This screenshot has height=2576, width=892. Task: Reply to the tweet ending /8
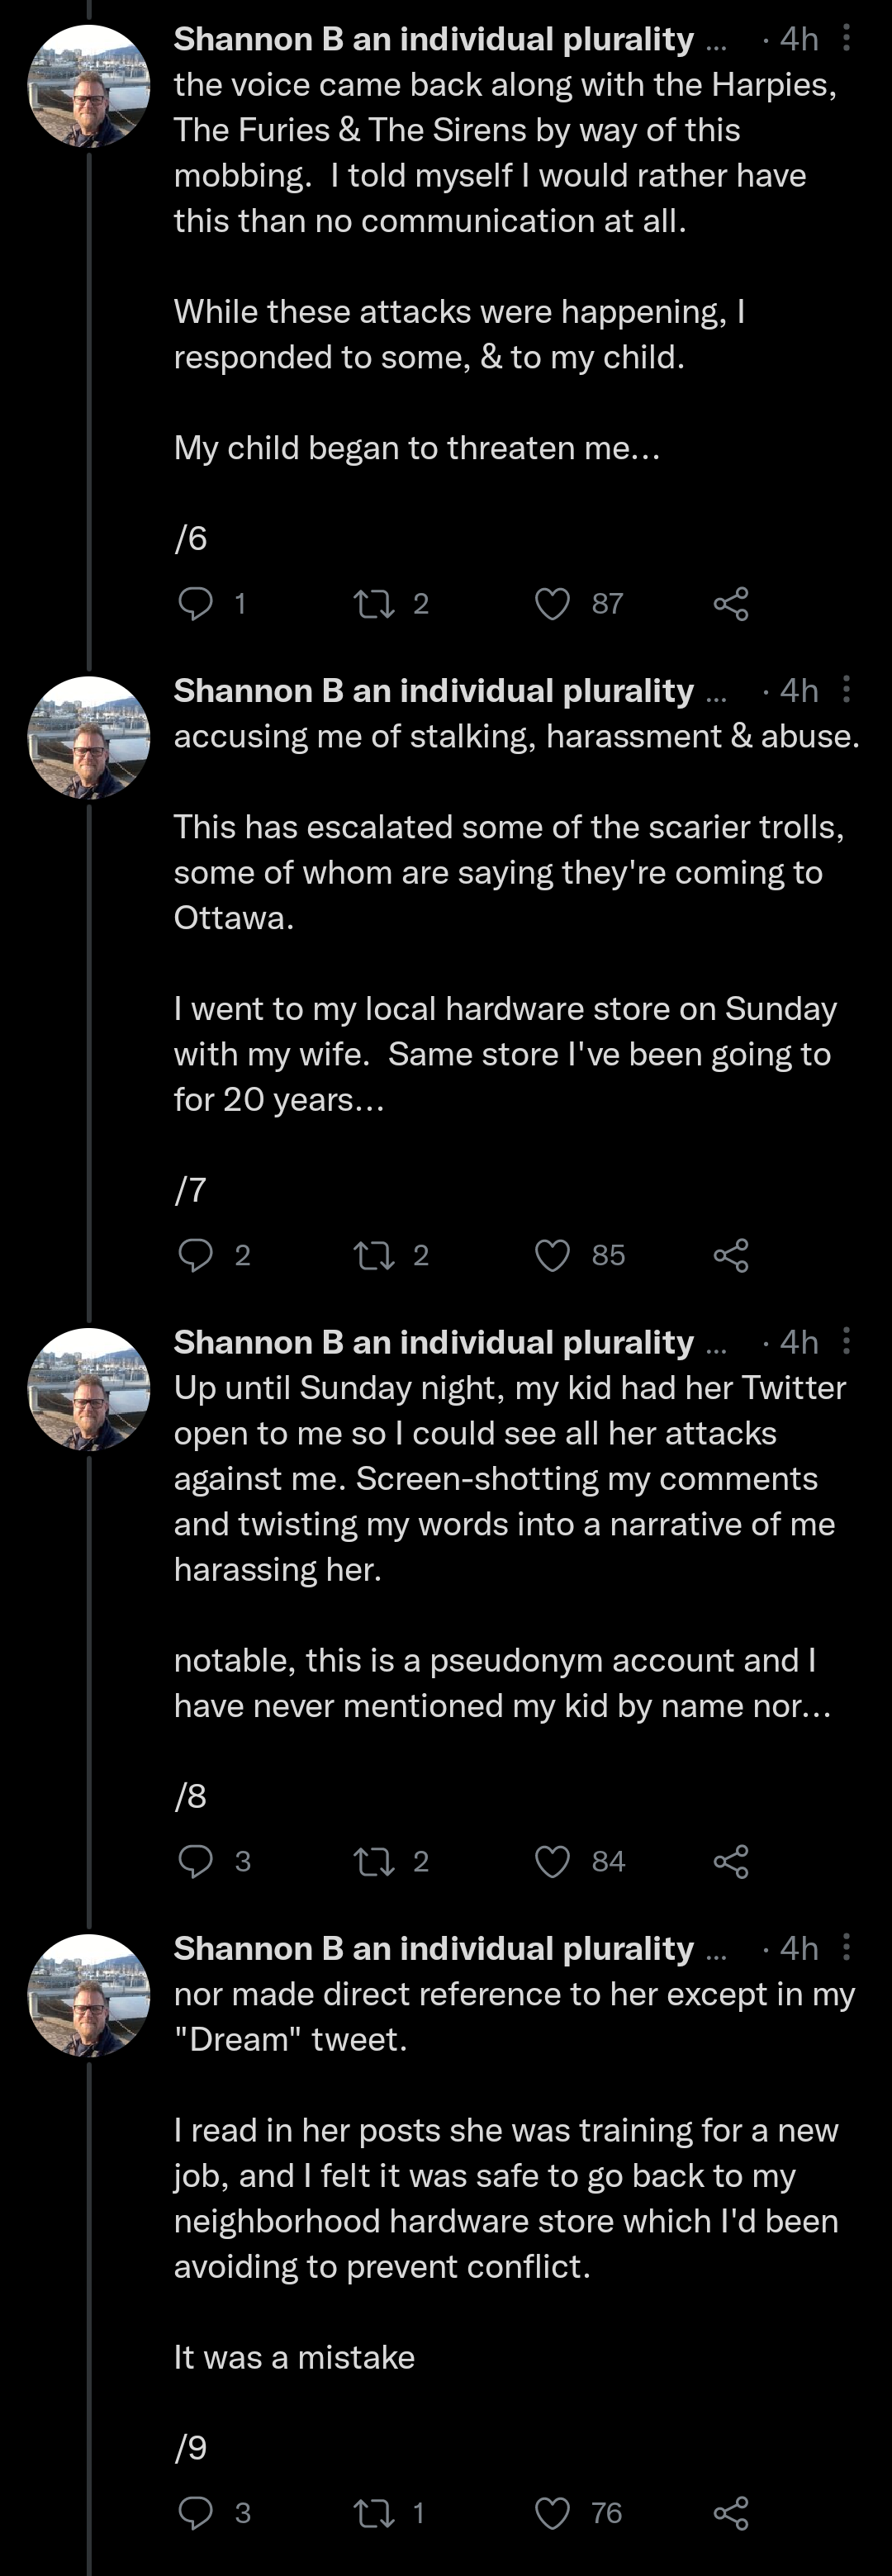pos(195,1861)
